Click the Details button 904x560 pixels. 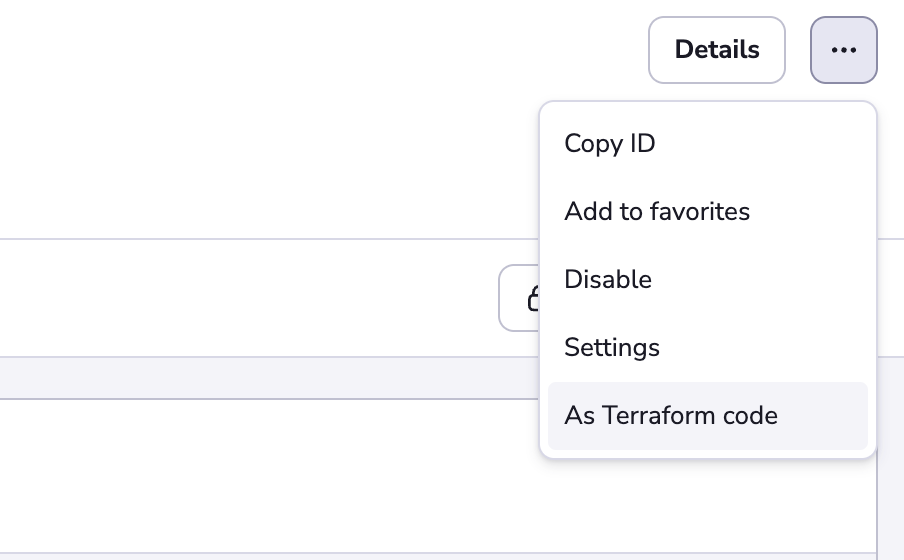(717, 50)
